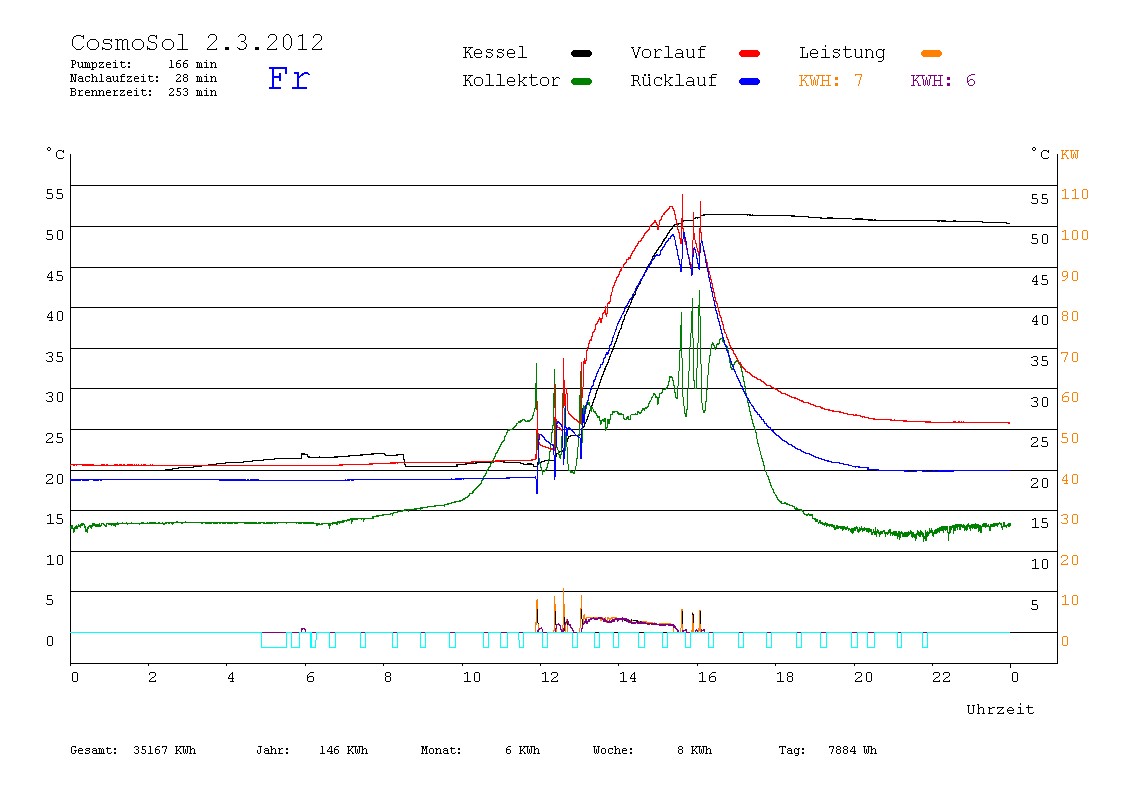Viewport: 1148px width, 812px height.
Task: Click the '6' hour tick on time axis
Action: [x=310, y=677]
